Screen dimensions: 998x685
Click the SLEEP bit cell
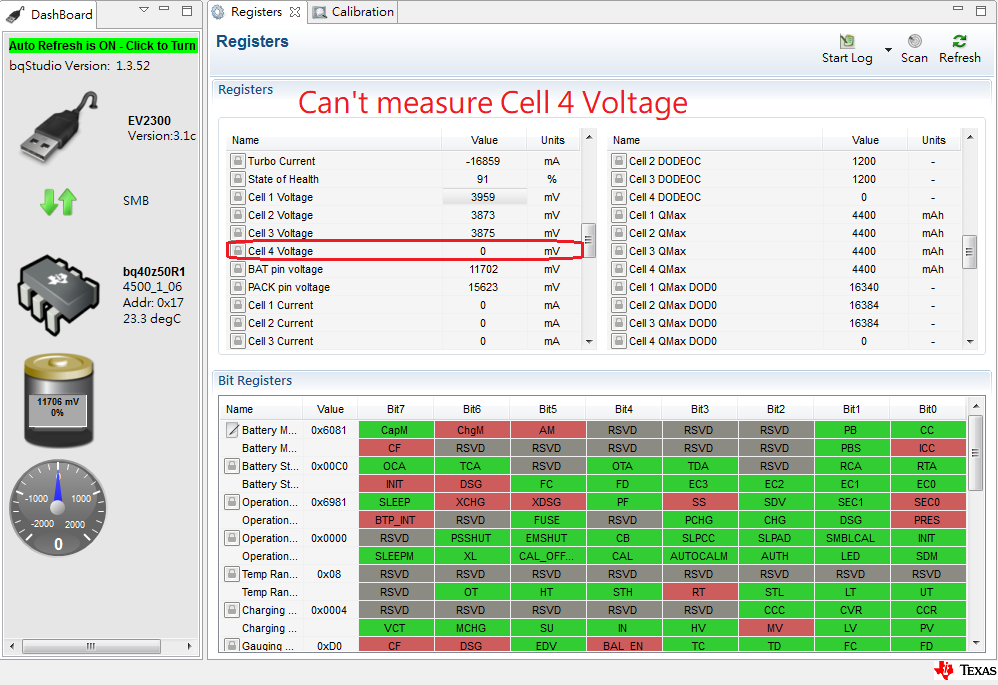click(395, 502)
